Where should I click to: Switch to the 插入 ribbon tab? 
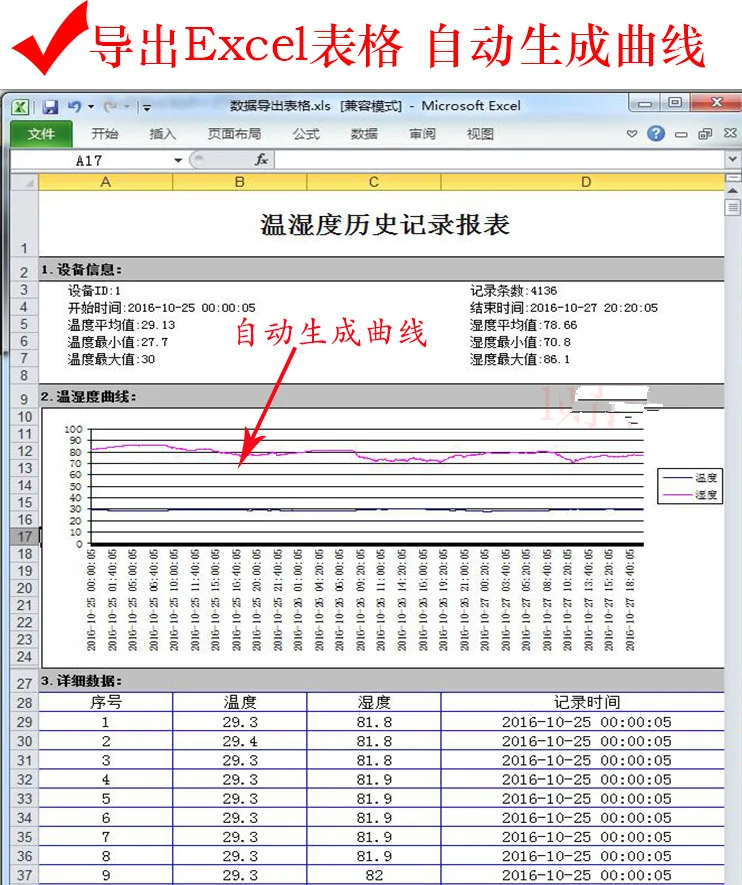[162, 134]
